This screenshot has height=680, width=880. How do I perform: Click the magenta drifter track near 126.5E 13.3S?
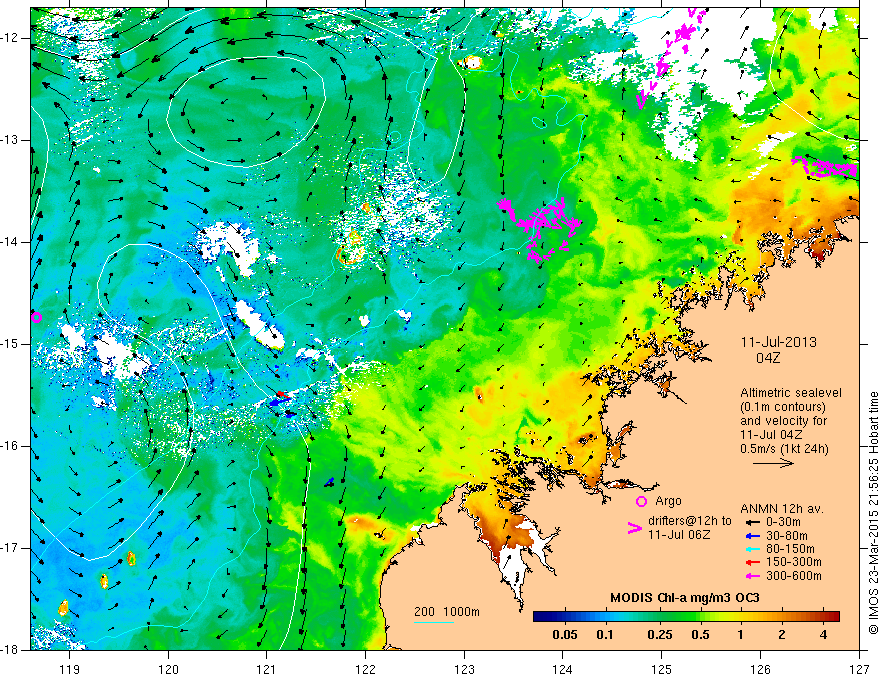[x=825, y=167]
